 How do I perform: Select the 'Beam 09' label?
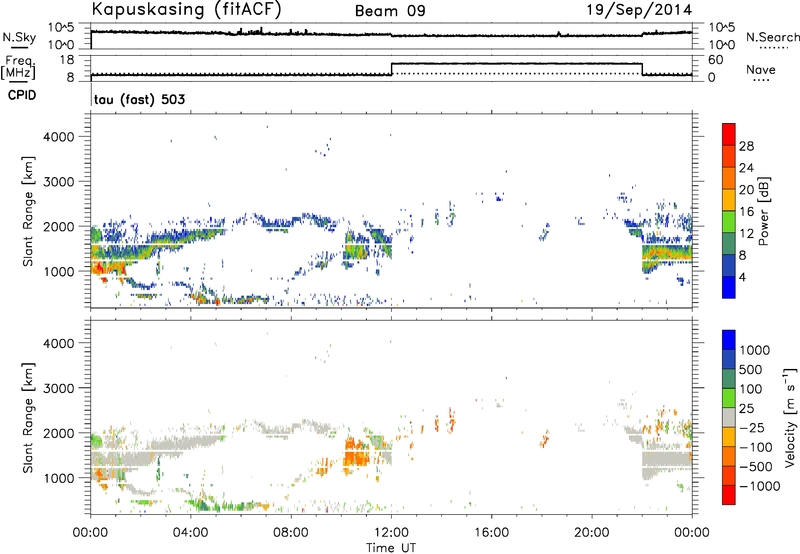click(x=390, y=11)
